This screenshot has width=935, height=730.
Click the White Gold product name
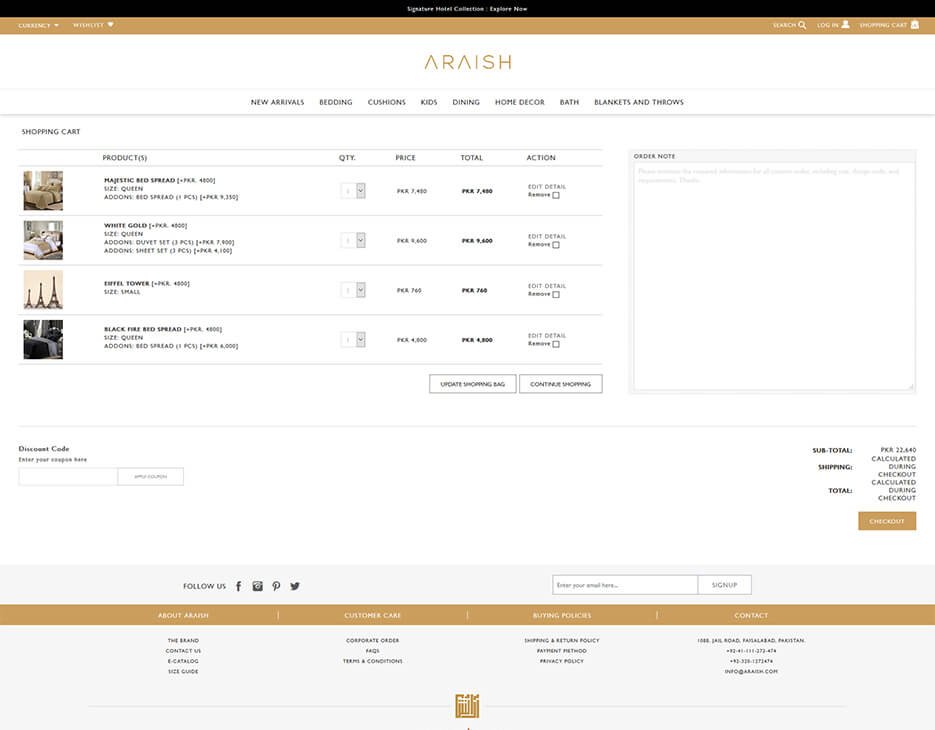pyautogui.click(x=125, y=225)
